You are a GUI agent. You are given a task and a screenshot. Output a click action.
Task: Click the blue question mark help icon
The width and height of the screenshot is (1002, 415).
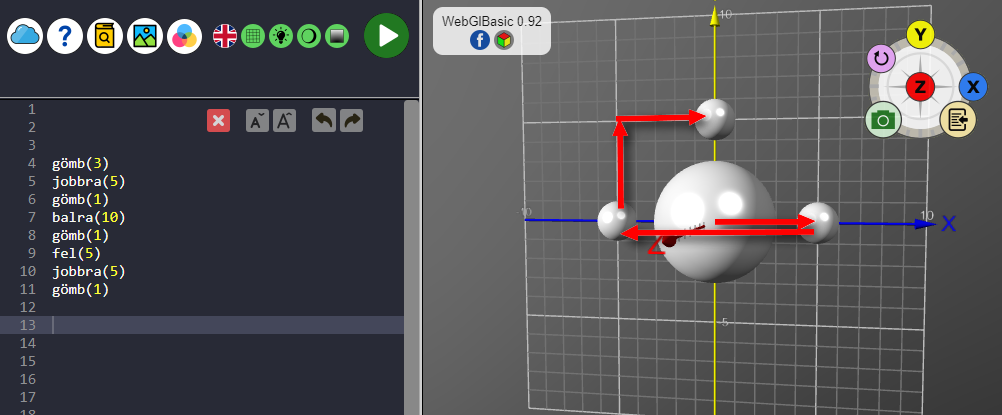[65, 37]
